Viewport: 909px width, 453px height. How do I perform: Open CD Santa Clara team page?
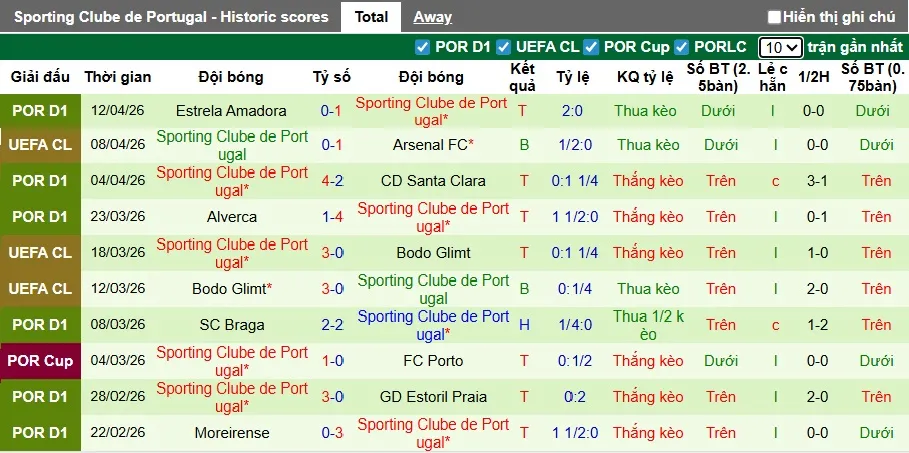pos(433,181)
